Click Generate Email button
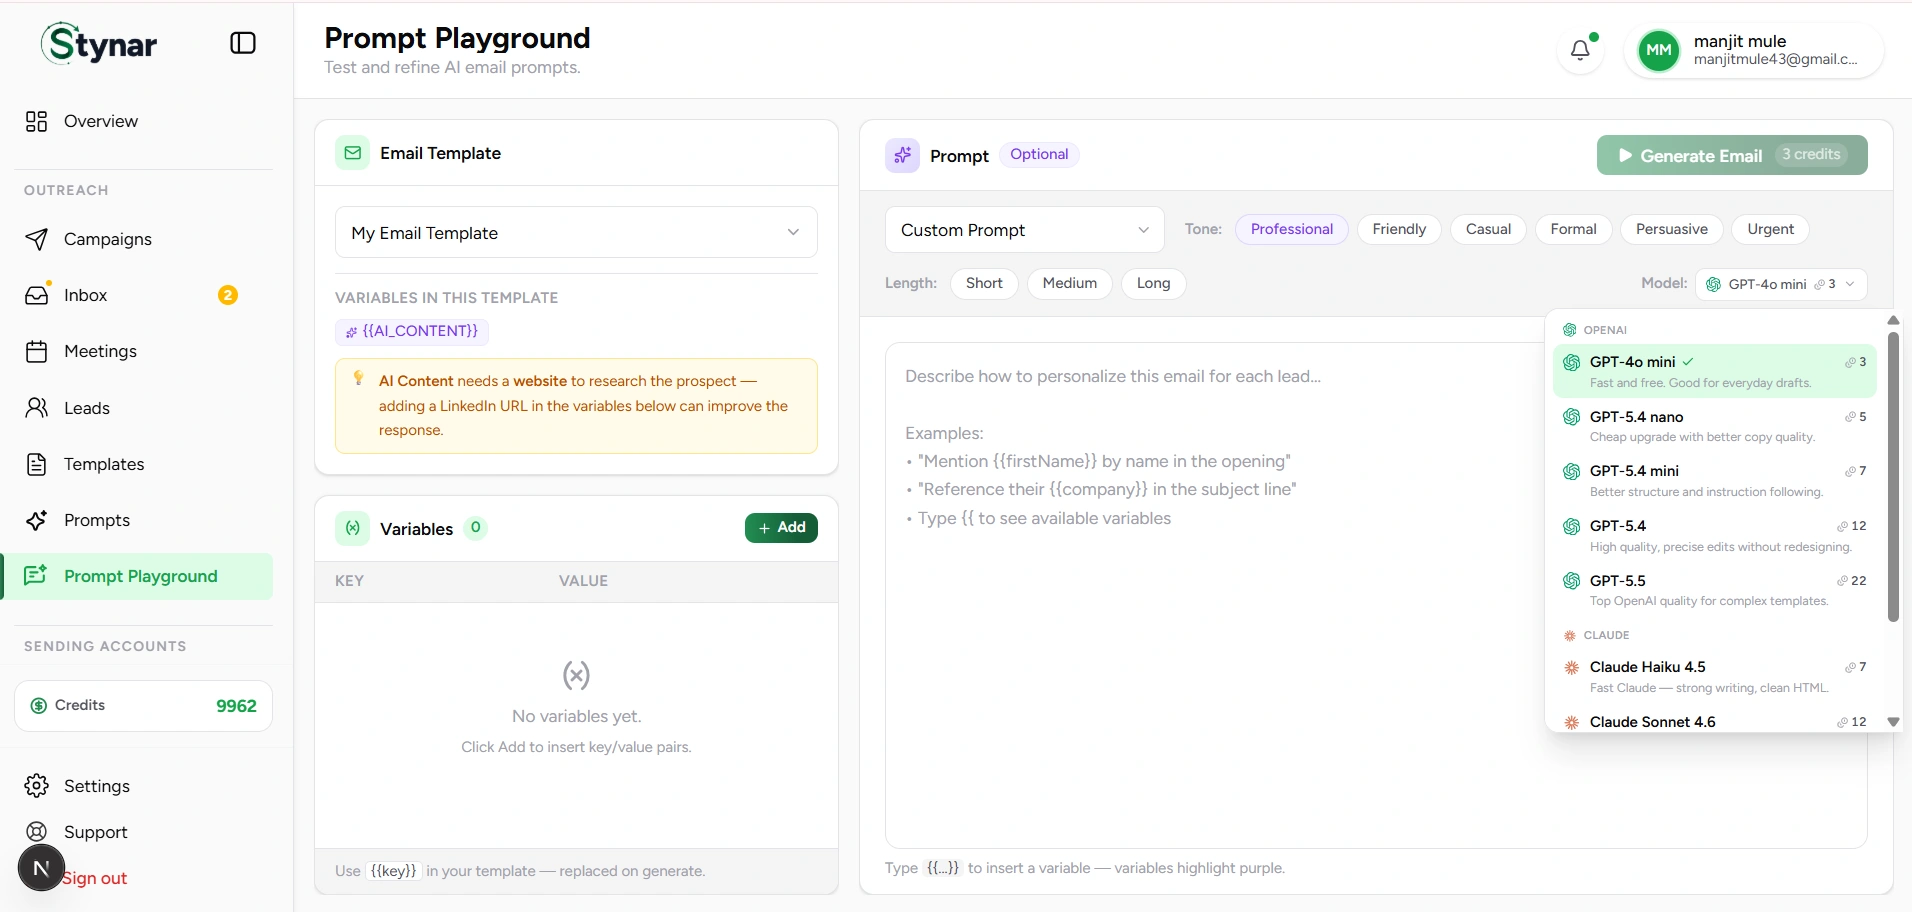This screenshot has width=1912, height=912. tap(1732, 155)
